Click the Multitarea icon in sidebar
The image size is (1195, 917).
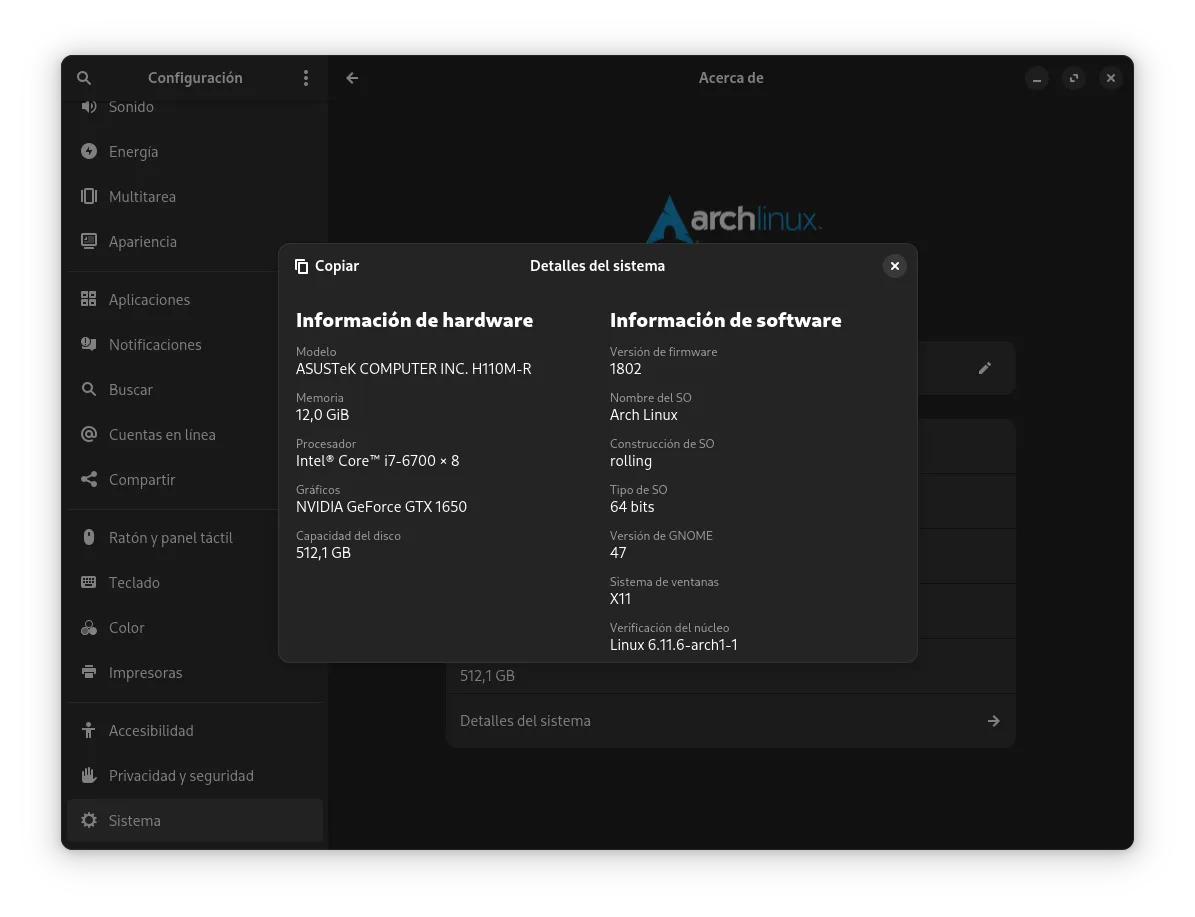[x=89, y=197]
